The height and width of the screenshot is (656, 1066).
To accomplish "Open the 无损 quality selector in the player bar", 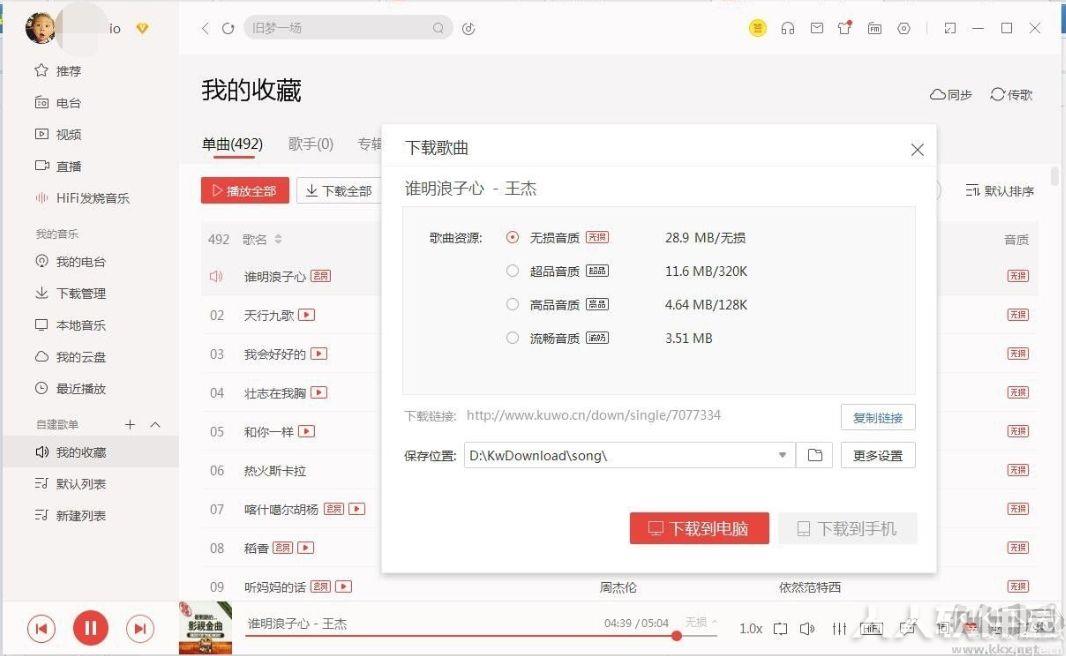I will tap(701, 622).
